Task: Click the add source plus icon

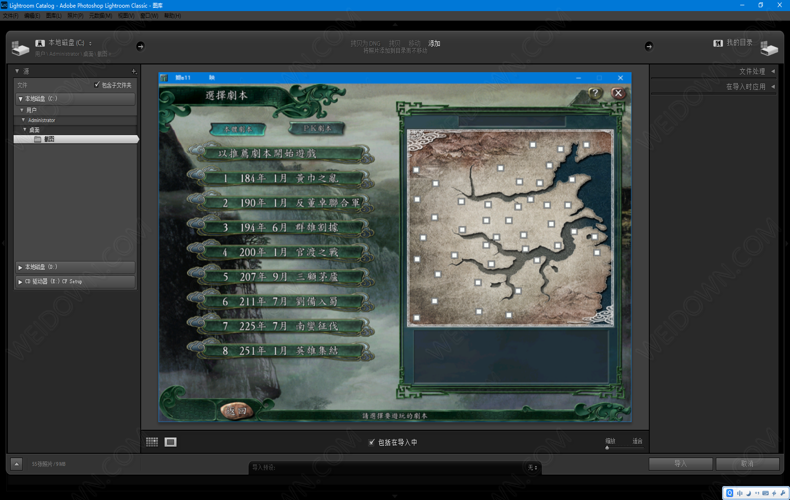Action: coord(133,72)
